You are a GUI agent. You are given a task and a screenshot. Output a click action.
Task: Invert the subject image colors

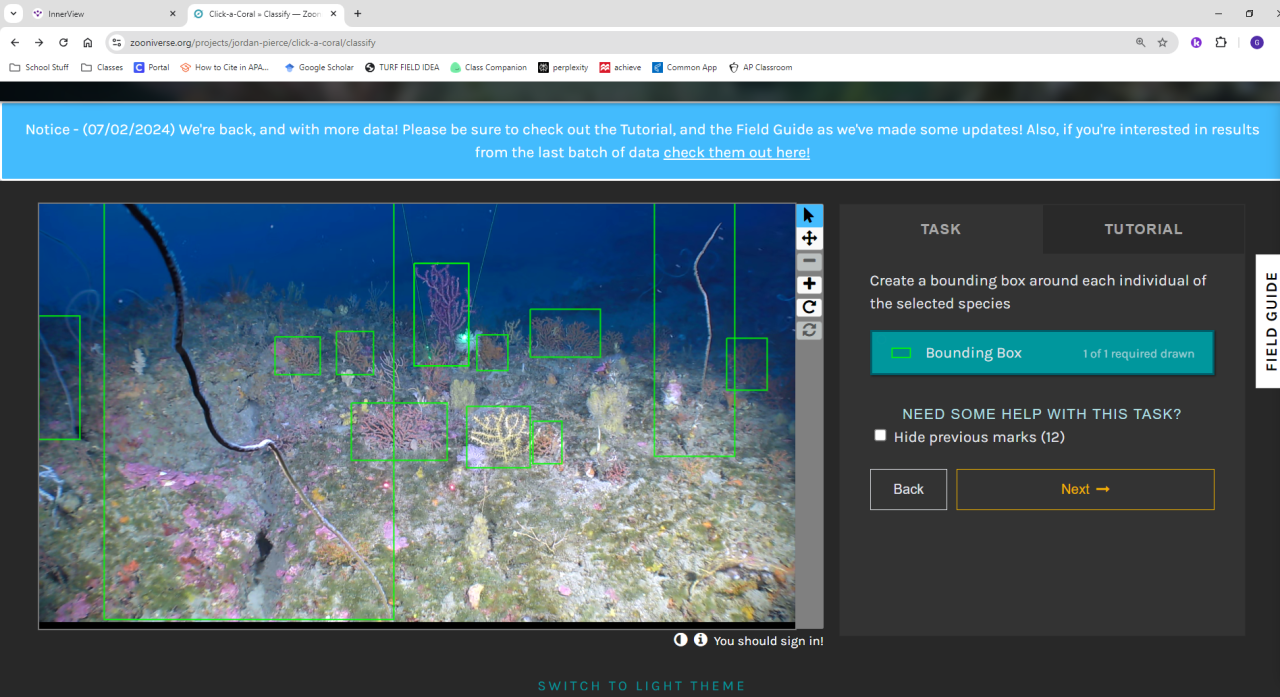click(681, 640)
